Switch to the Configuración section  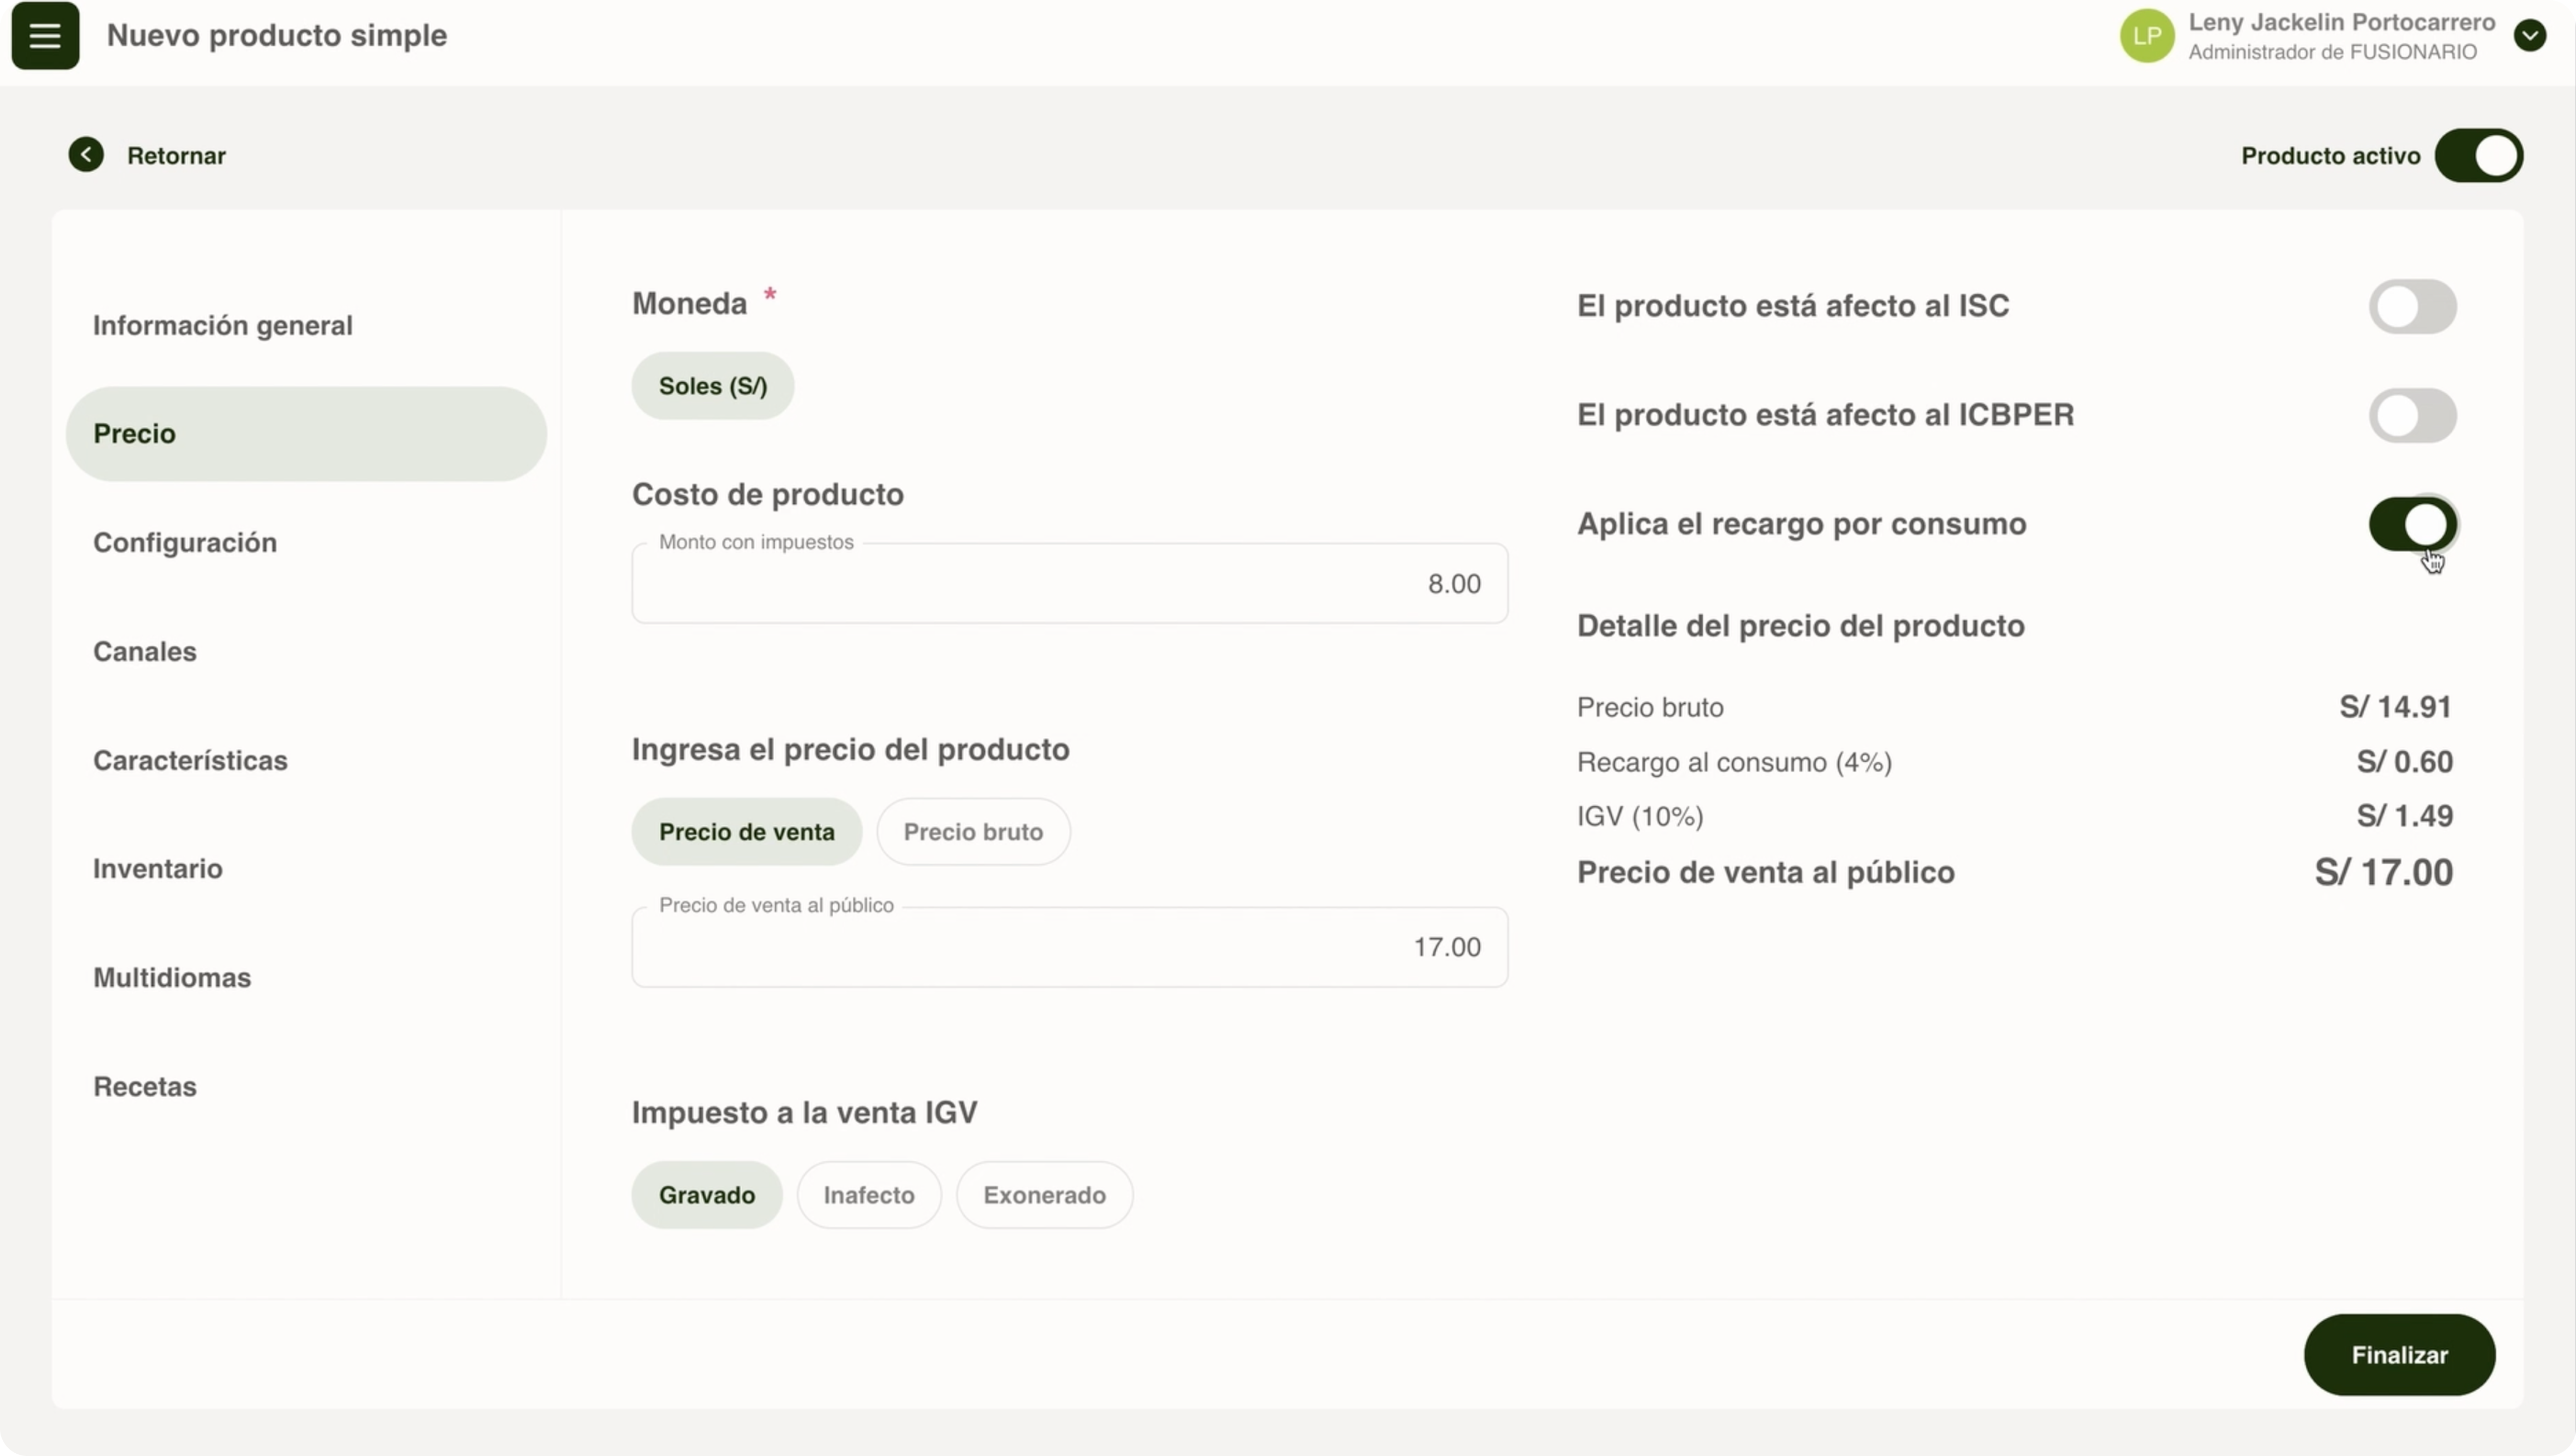tap(185, 543)
